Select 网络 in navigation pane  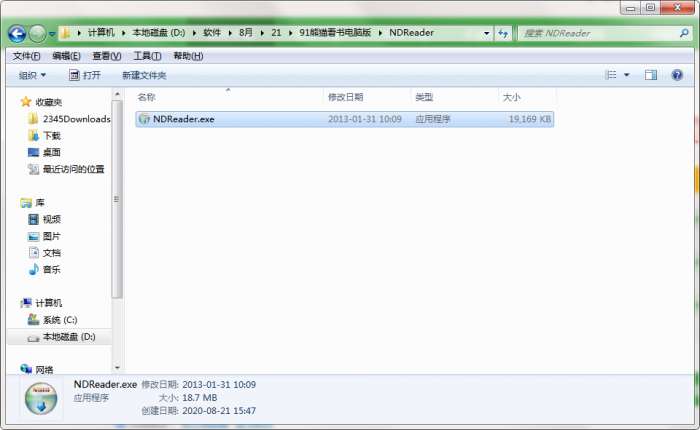(x=44, y=370)
